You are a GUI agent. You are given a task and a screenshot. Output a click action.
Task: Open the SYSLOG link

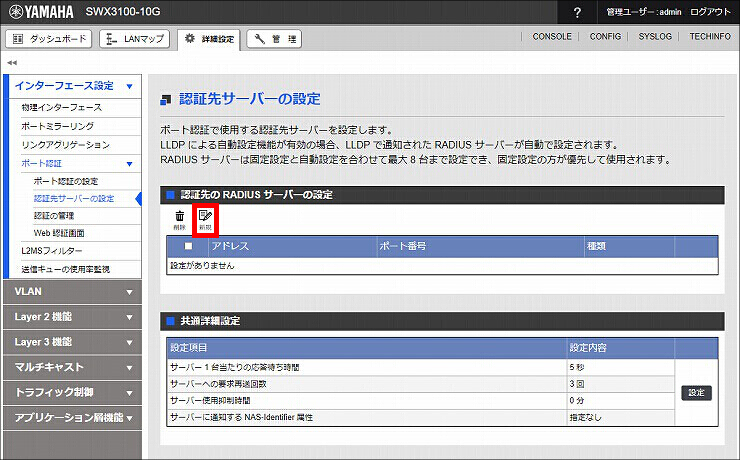(655, 36)
